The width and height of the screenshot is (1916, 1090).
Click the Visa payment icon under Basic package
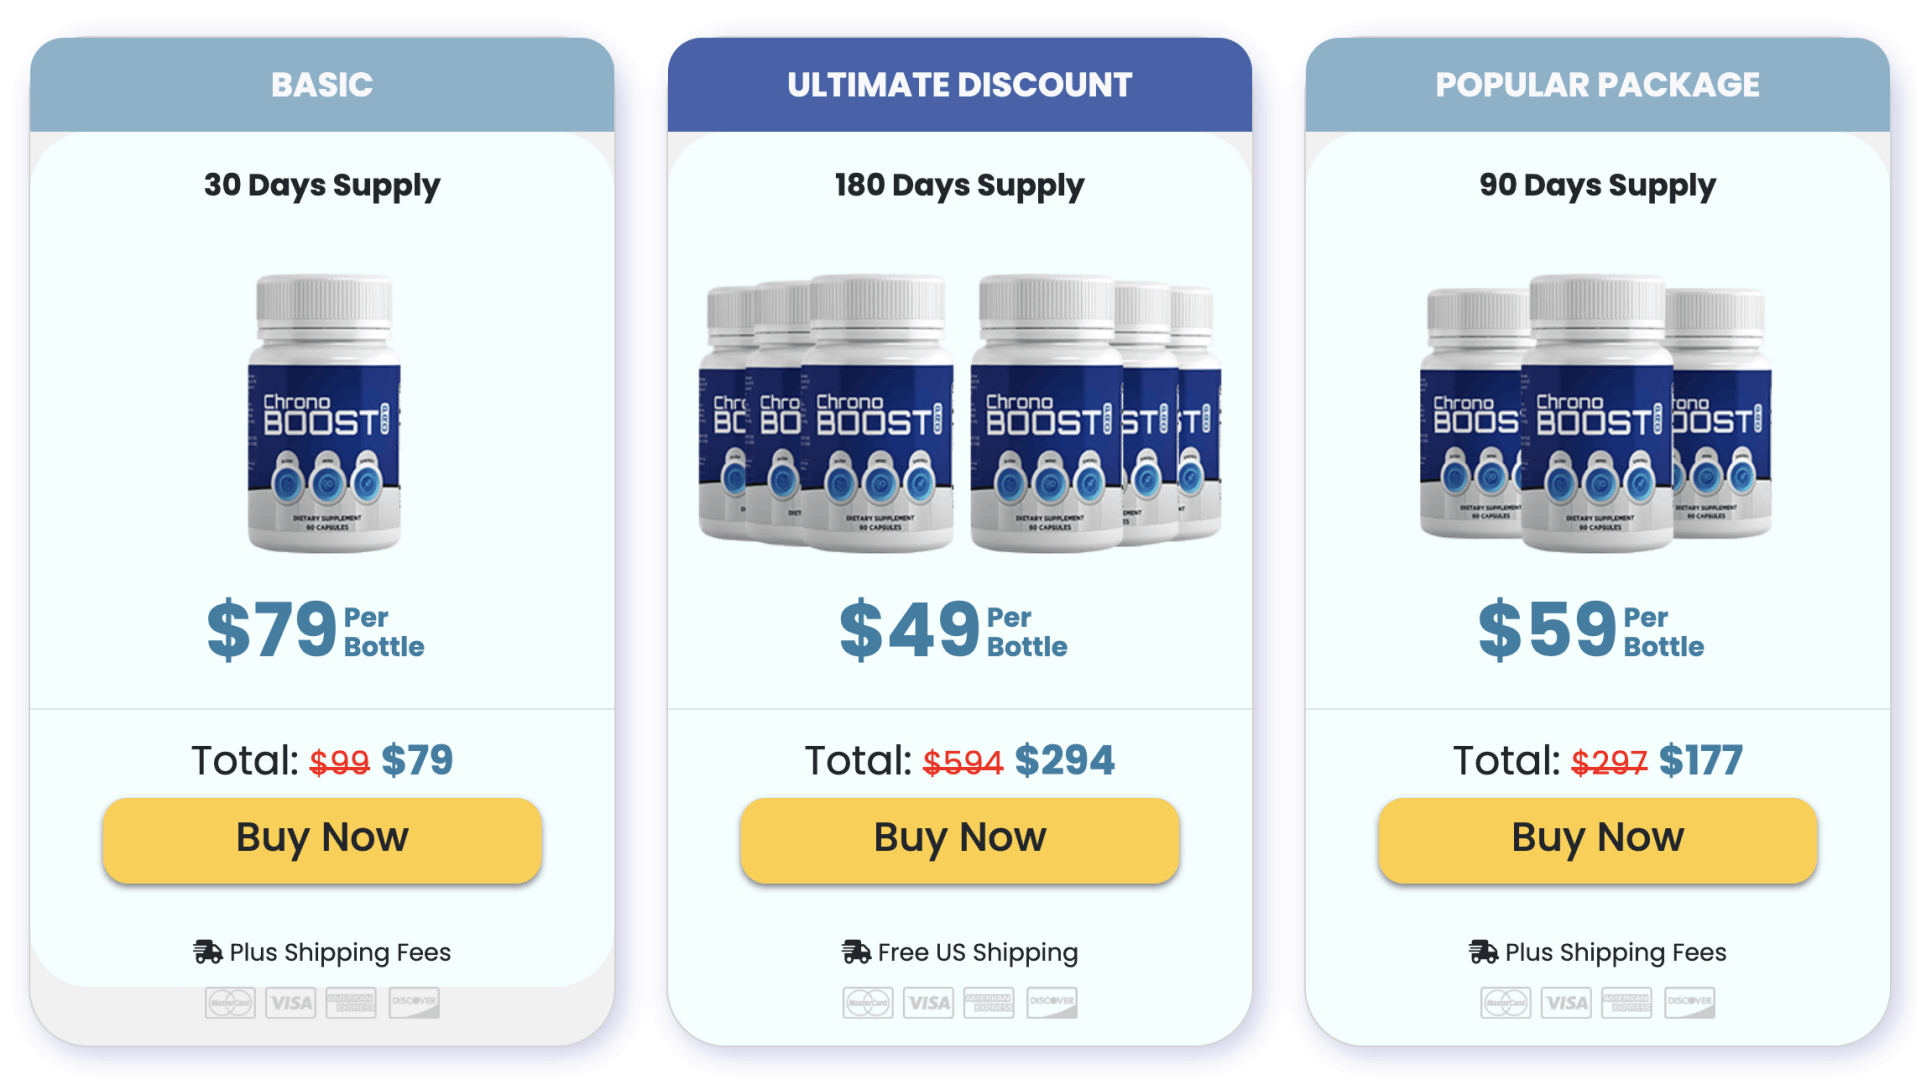[x=290, y=1003]
